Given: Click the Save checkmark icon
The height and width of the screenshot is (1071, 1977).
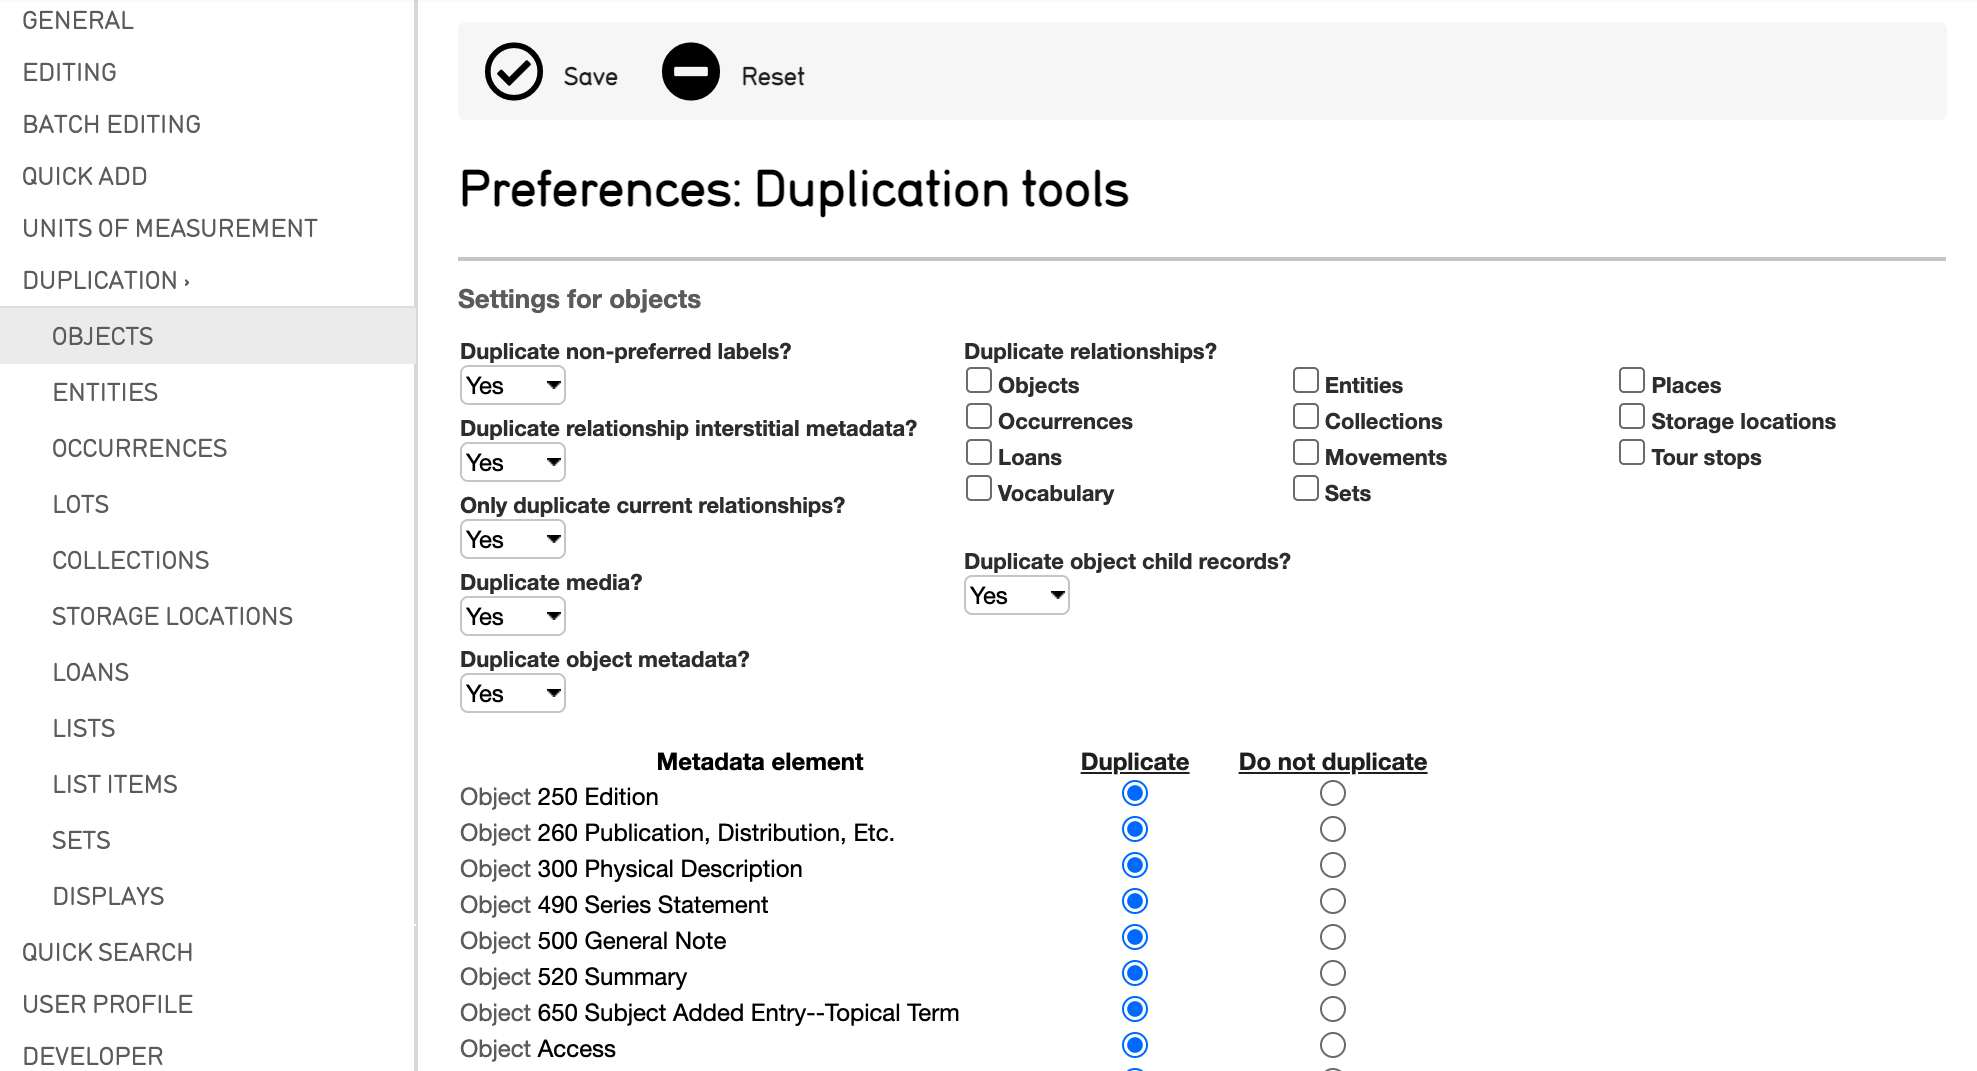Looking at the screenshot, I should (513, 72).
